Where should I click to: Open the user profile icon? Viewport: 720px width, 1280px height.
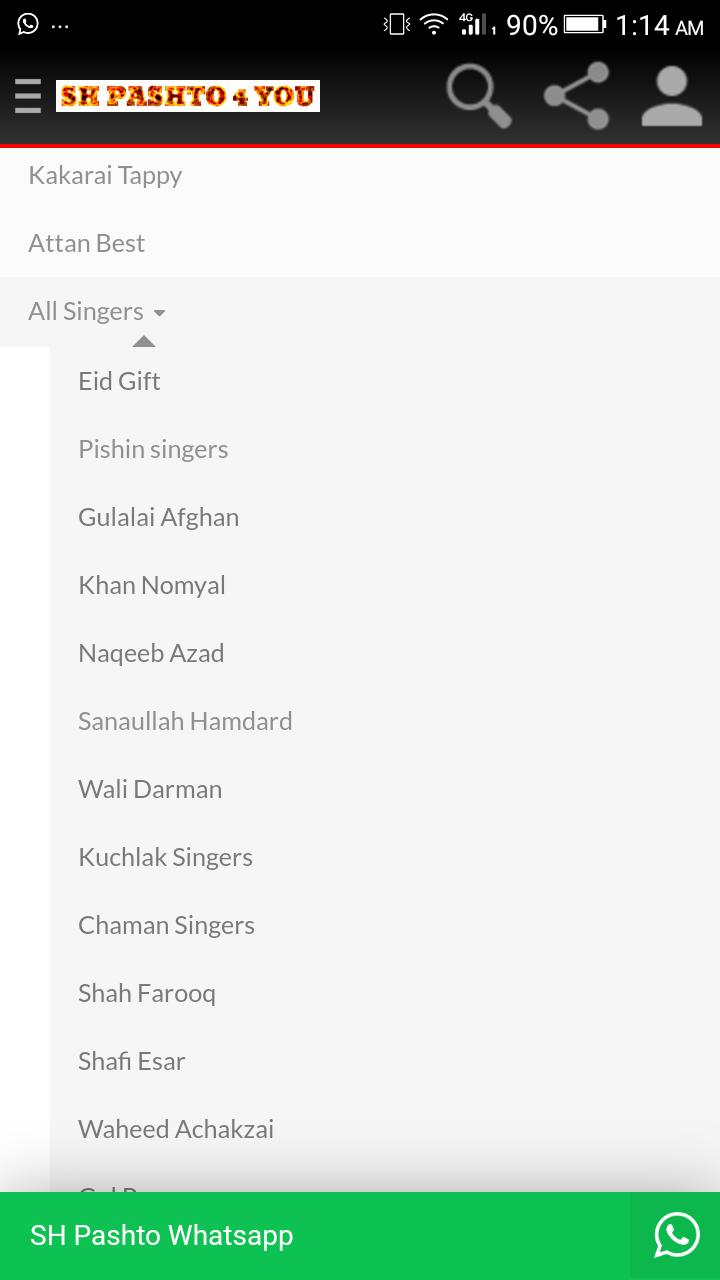click(x=671, y=96)
